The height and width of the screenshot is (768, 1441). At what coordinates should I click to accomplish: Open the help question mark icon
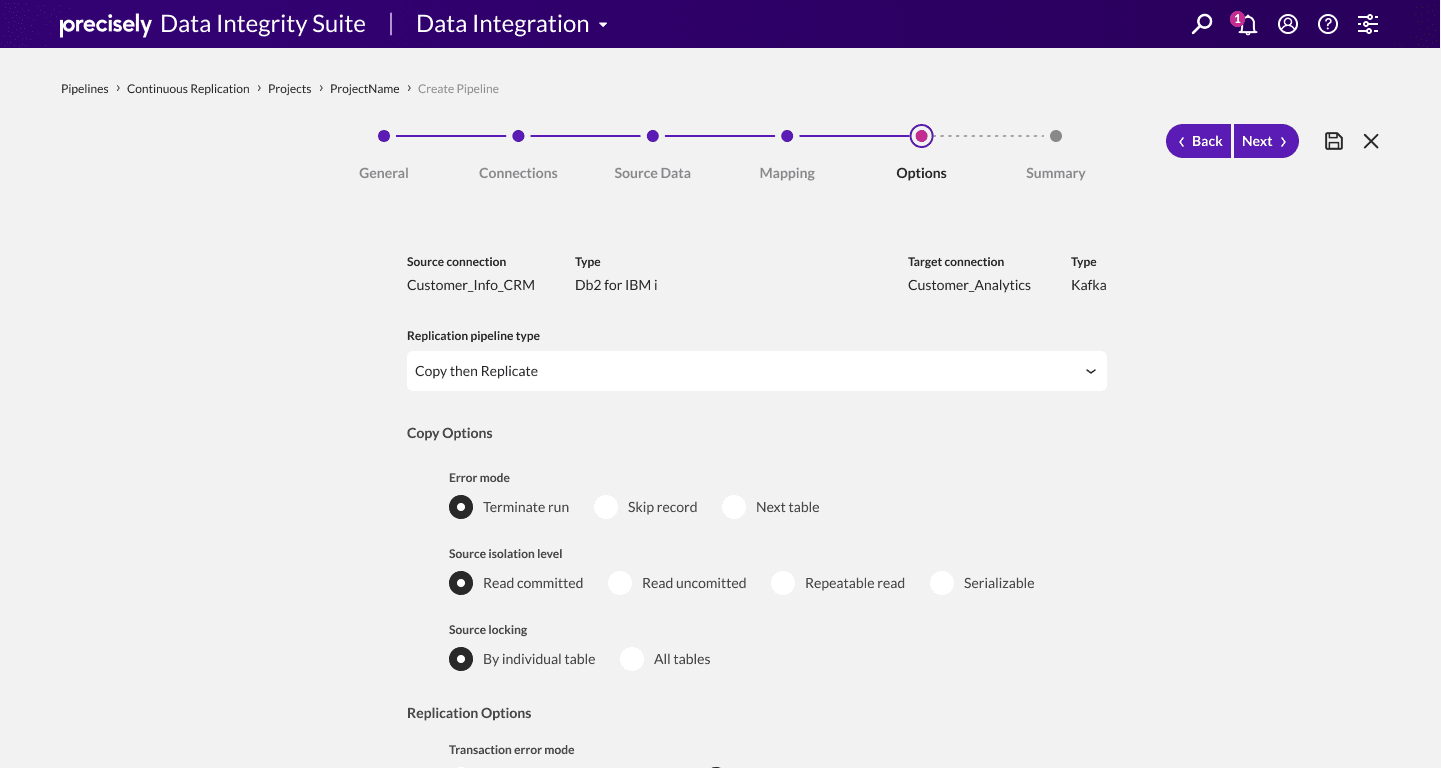tap(1328, 24)
